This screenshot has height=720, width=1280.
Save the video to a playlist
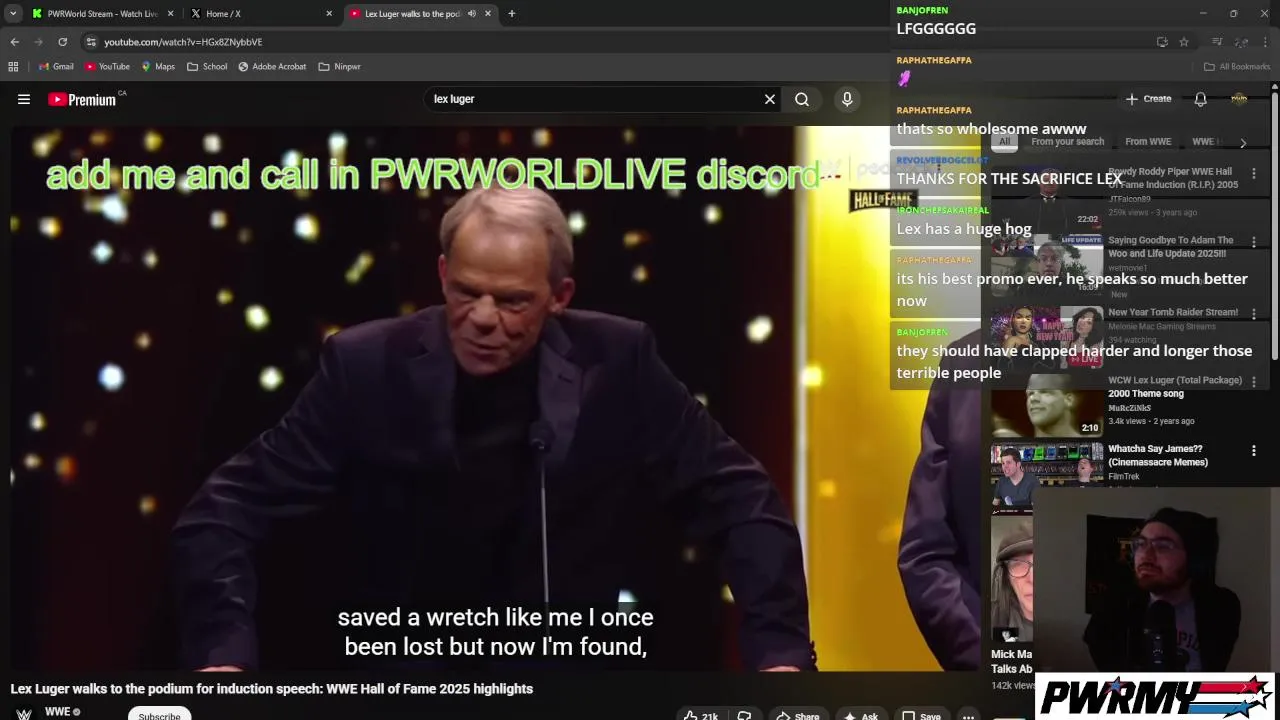coord(921,716)
